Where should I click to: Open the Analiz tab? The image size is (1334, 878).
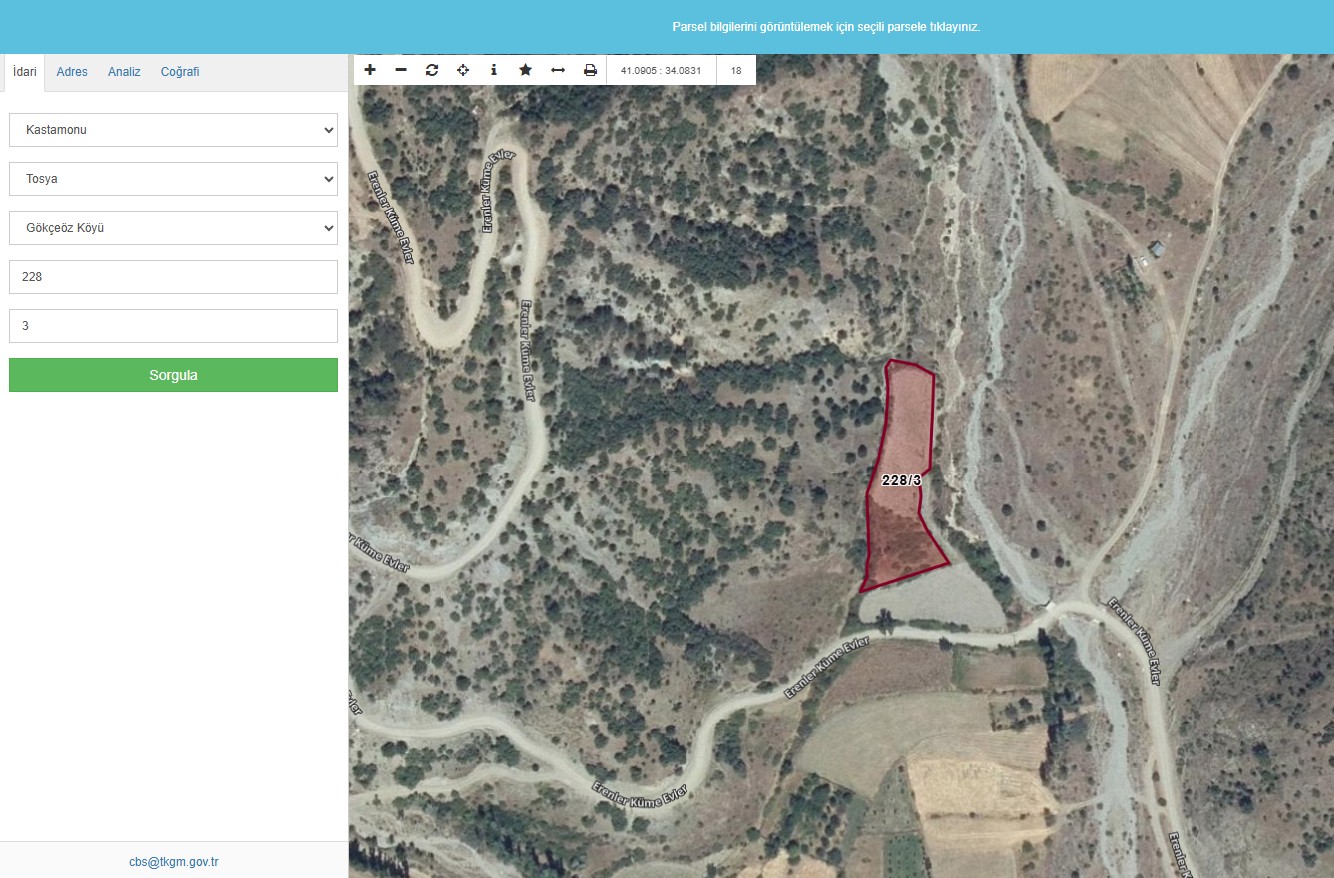point(124,72)
